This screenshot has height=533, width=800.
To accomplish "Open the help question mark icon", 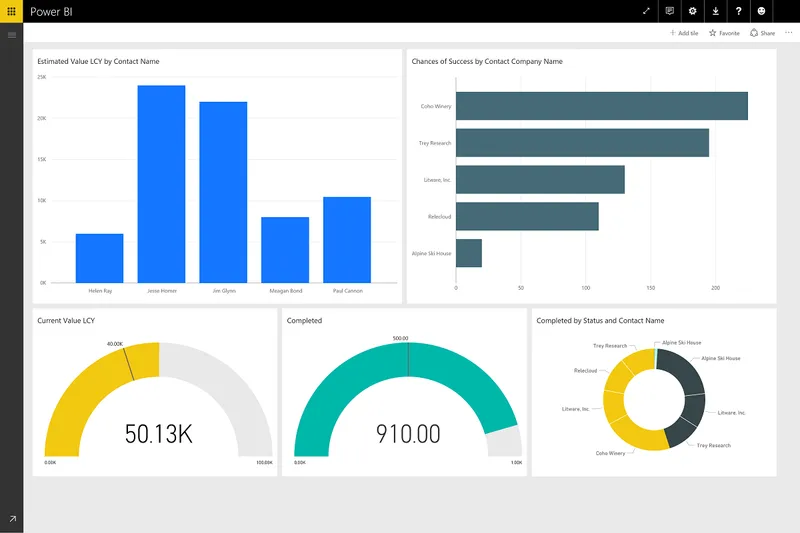I will click(x=738, y=11).
